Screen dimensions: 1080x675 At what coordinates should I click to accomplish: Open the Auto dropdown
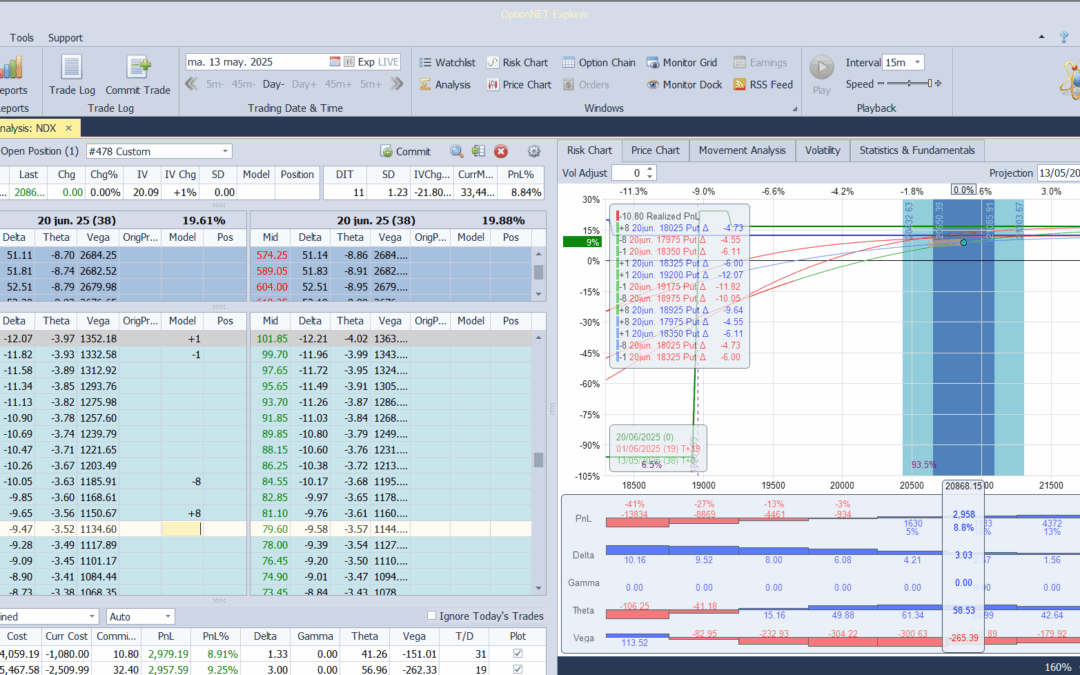(167, 616)
